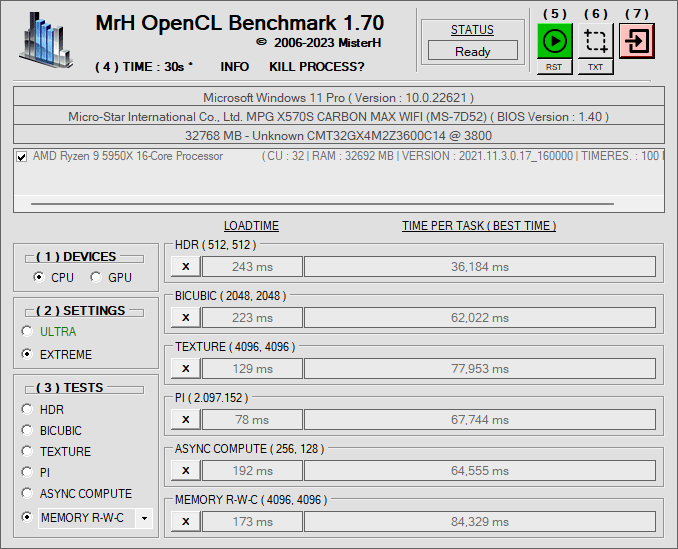Click TEXTURE loadtime value 129 ms
Viewport: 678px width, 549px height.
(253, 369)
